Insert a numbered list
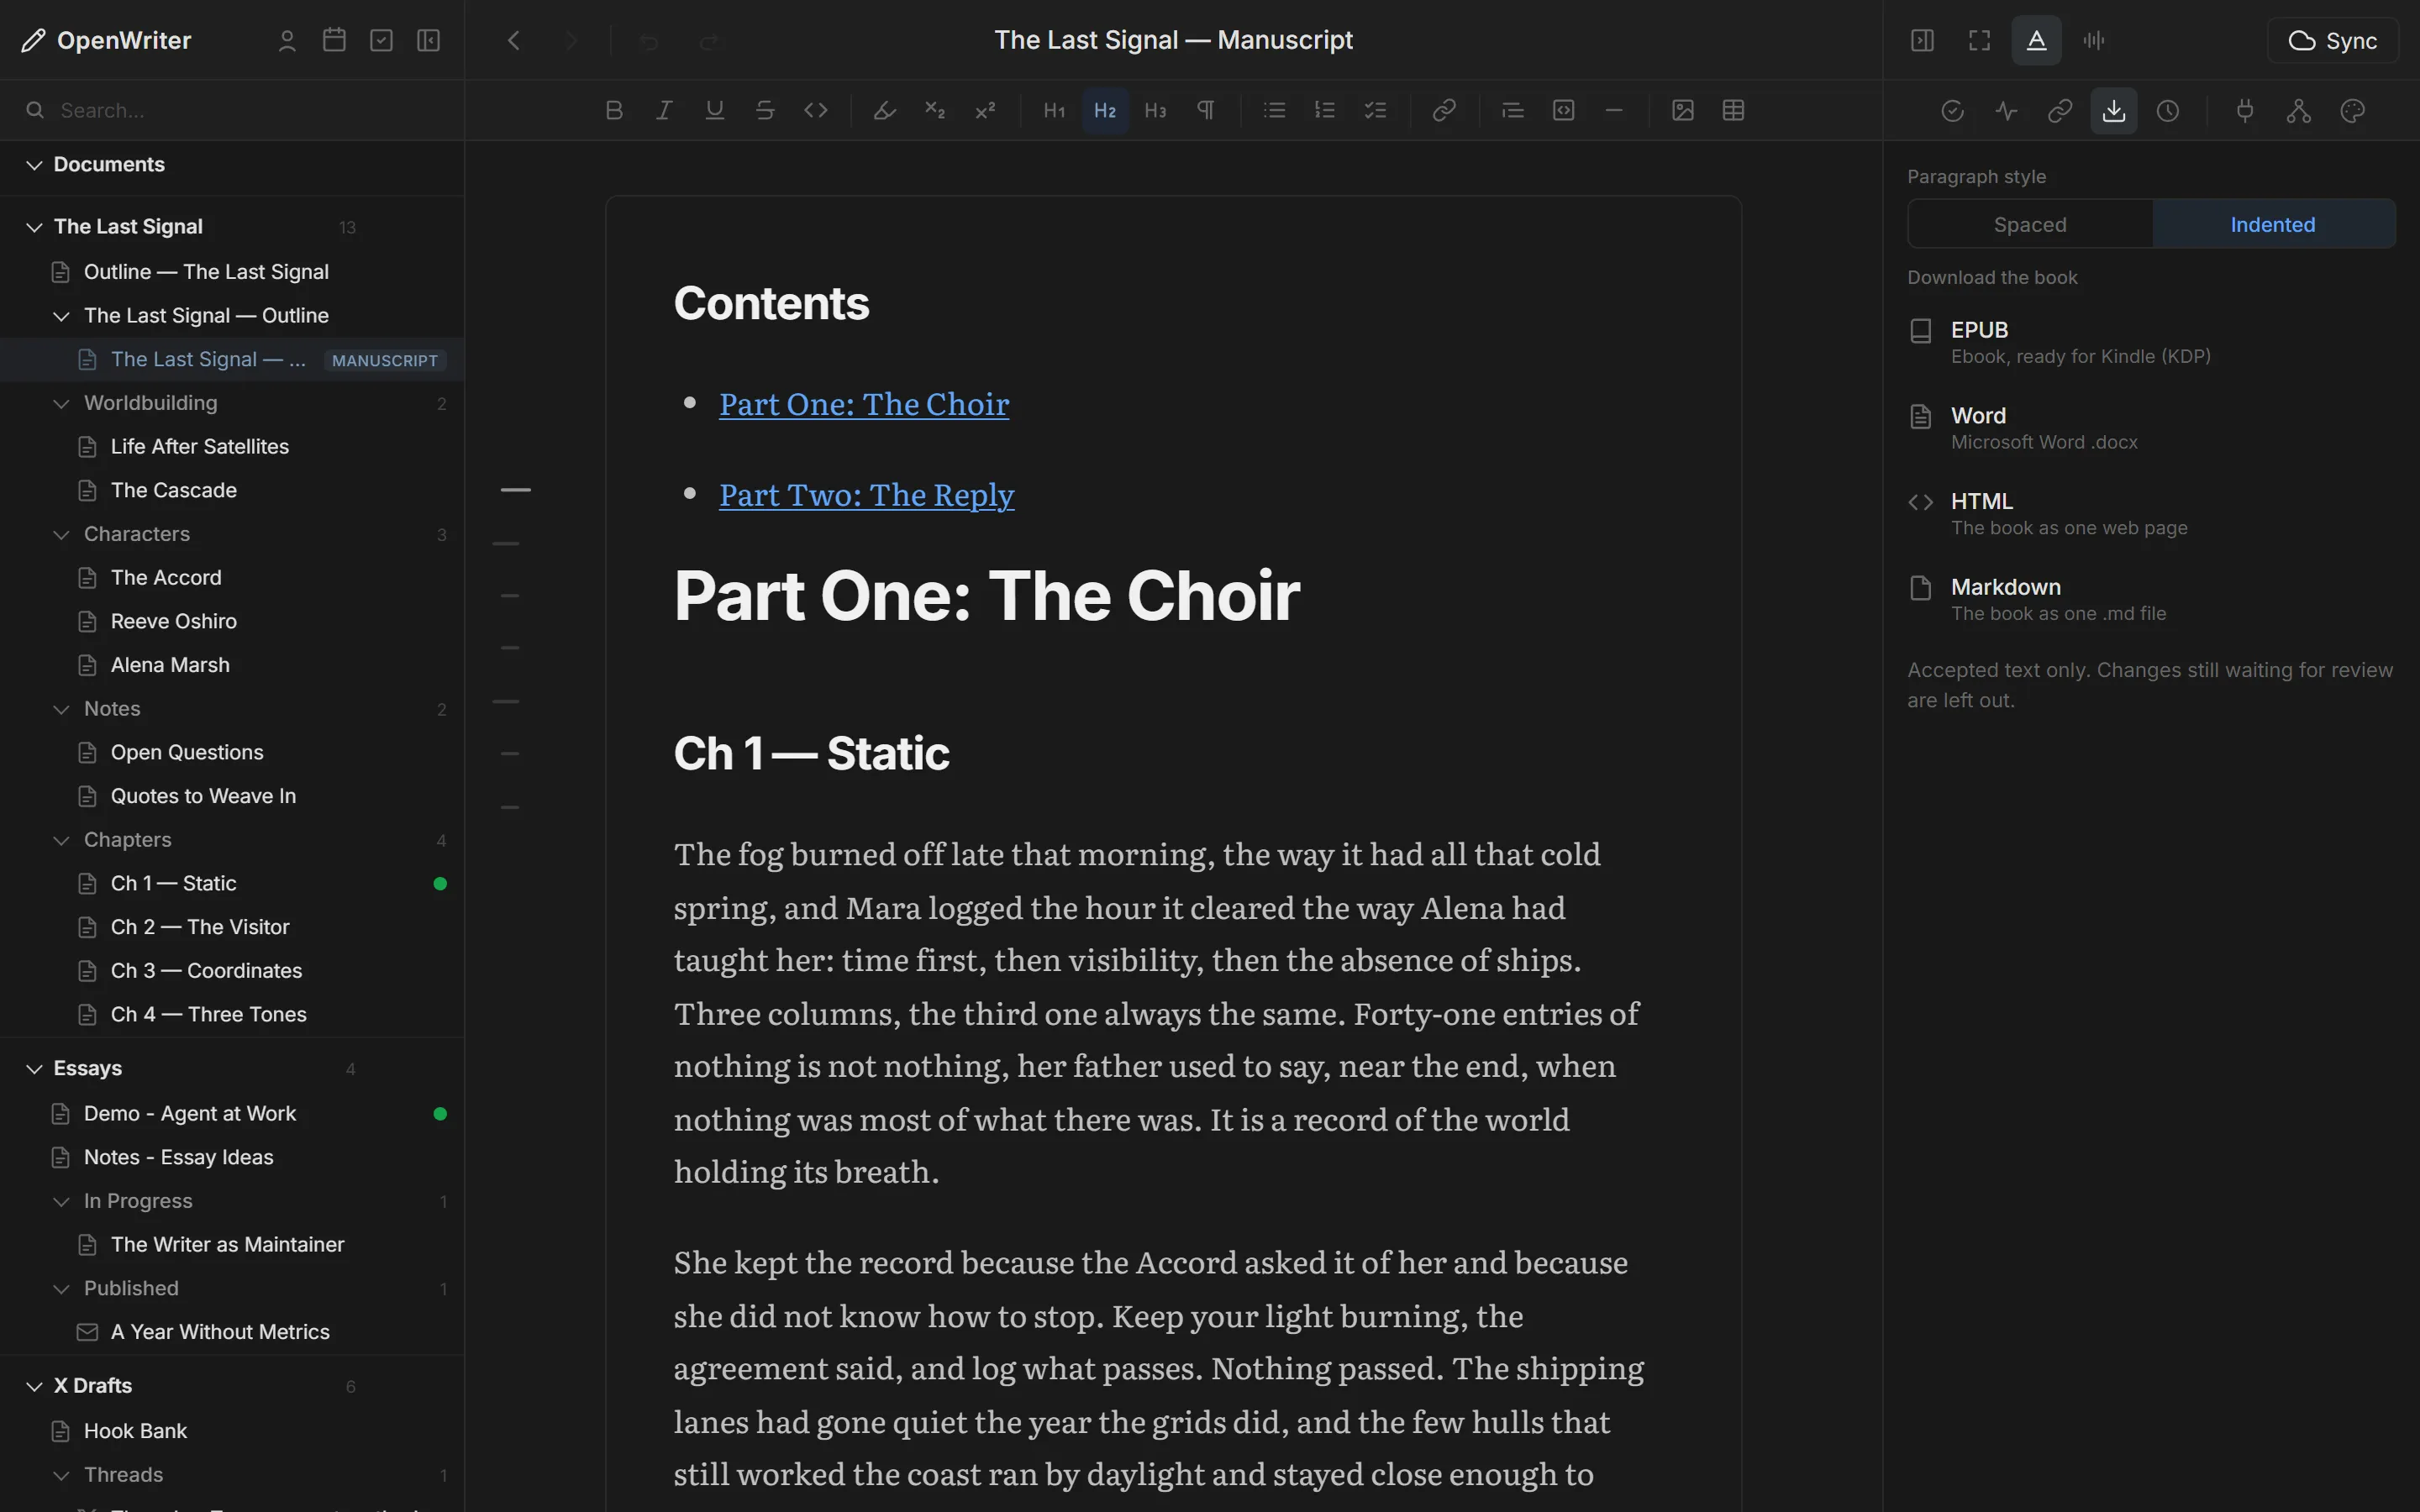Image resolution: width=2420 pixels, height=1512 pixels. [x=1325, y=110]
